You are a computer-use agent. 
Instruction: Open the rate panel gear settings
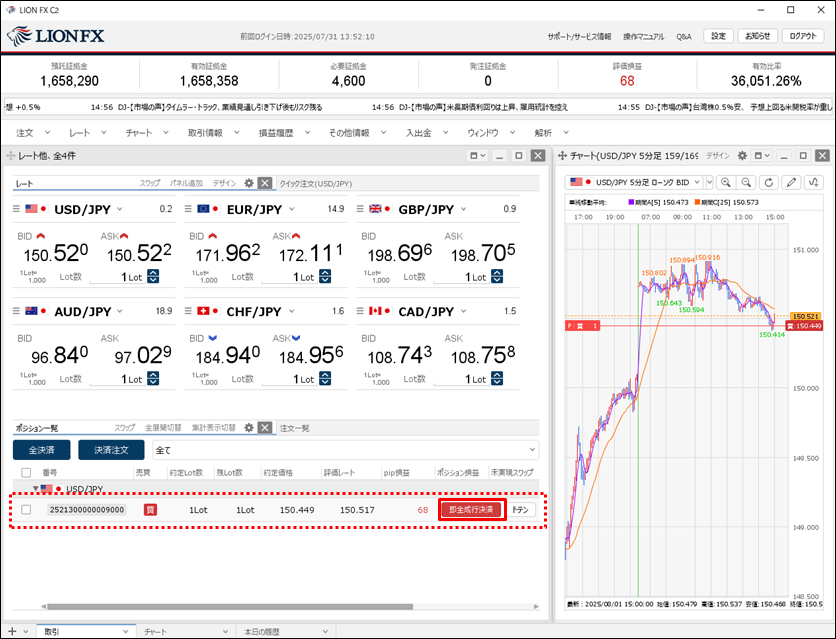[249, 183]
